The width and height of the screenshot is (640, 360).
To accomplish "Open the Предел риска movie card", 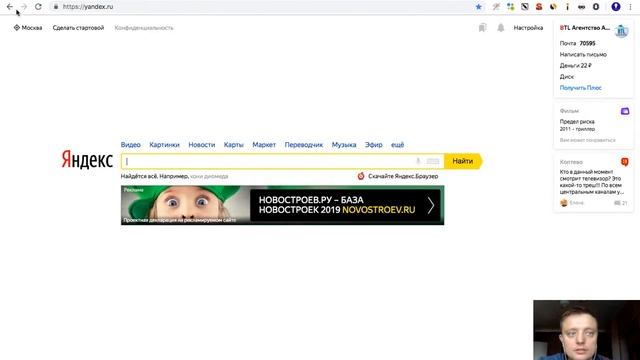I will [x=577, y=125].
